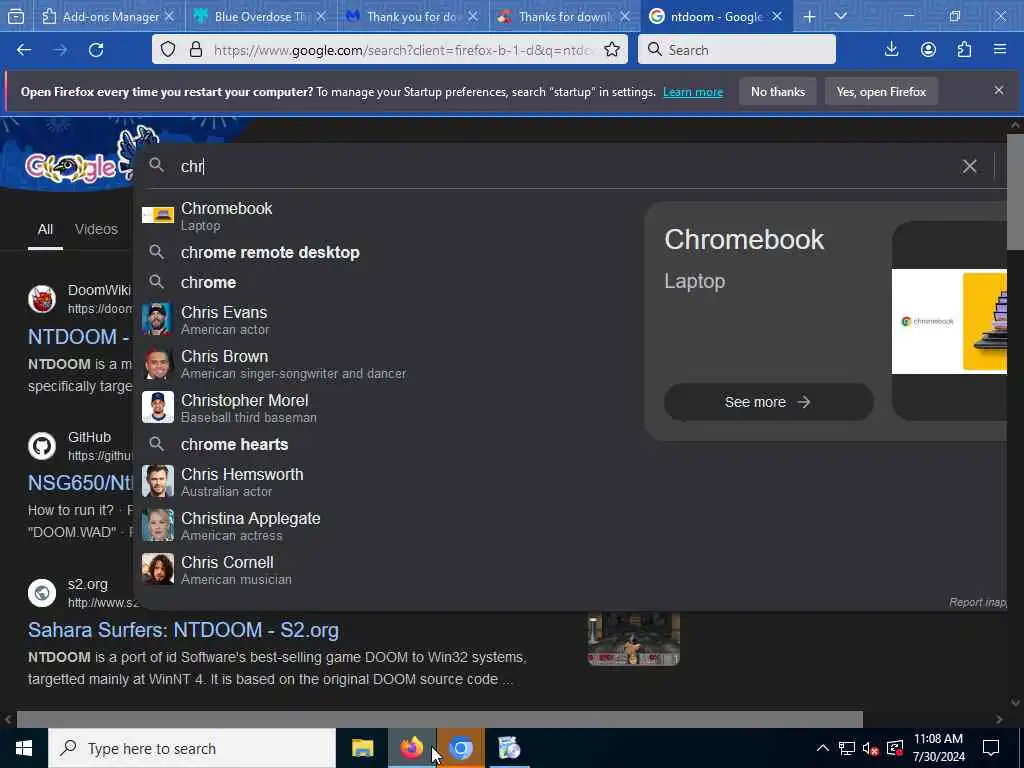Click the Chromebook preview image
The height and width of the screenshot is (768, 1024).
(949, 321)
